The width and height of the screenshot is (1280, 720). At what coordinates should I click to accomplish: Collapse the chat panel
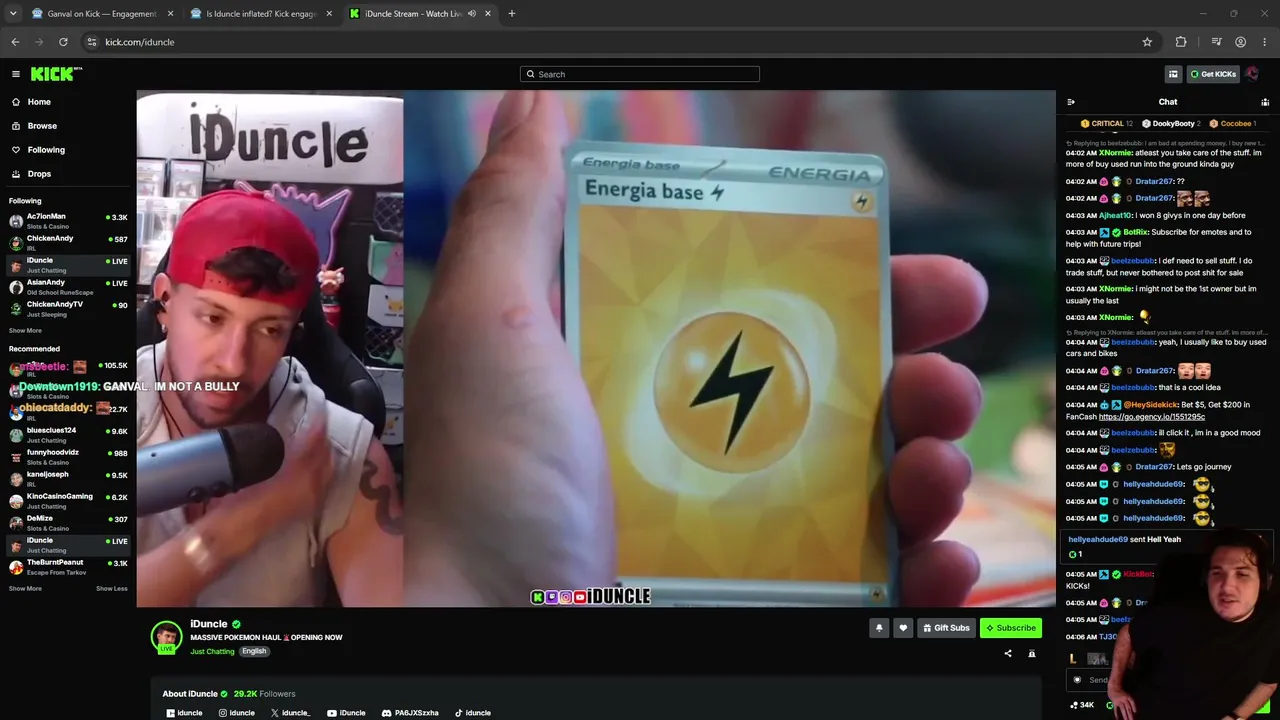[x=1071, y=102]
